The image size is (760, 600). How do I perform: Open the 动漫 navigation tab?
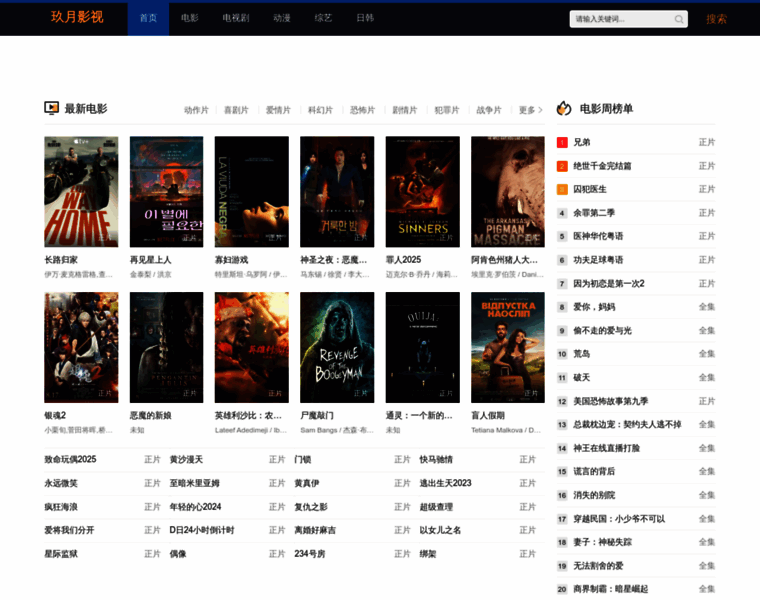point(282,18)
